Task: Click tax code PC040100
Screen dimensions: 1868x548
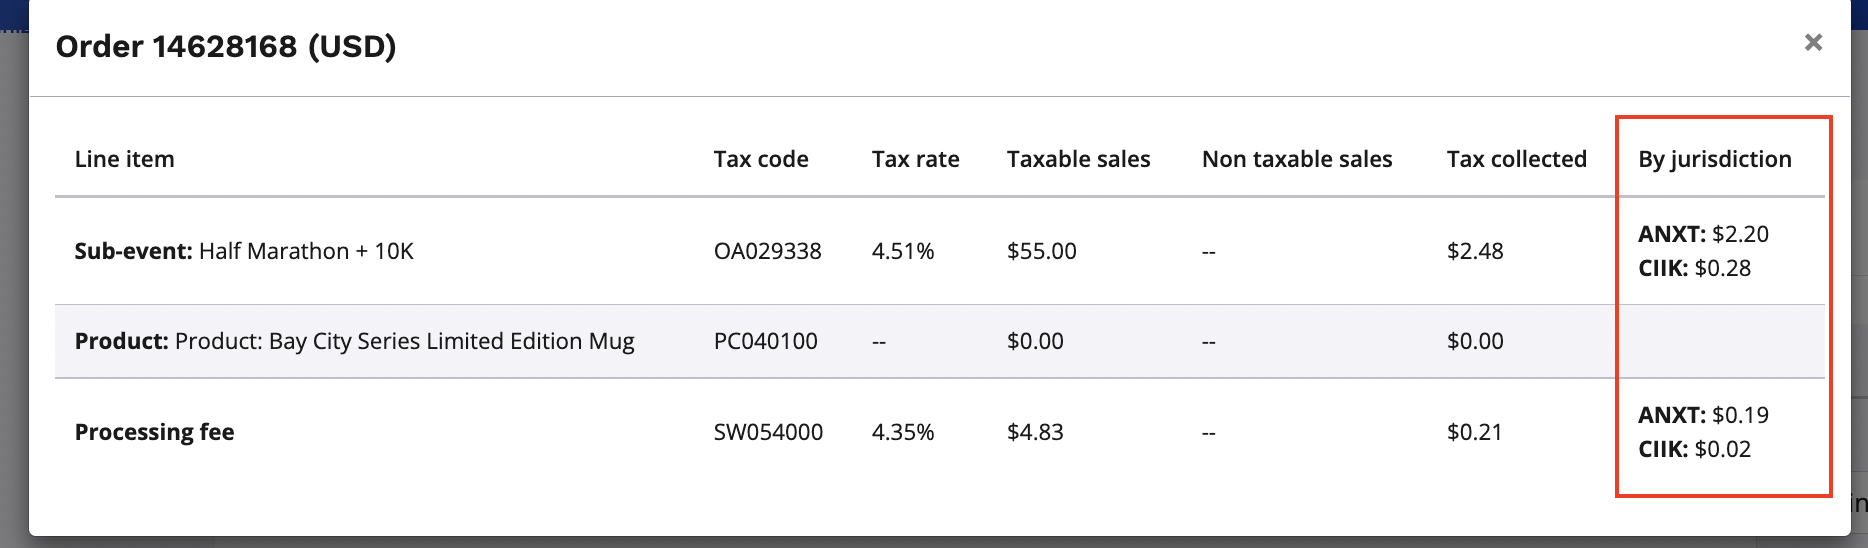Action: pyautogui.click(x=765, y=341)
